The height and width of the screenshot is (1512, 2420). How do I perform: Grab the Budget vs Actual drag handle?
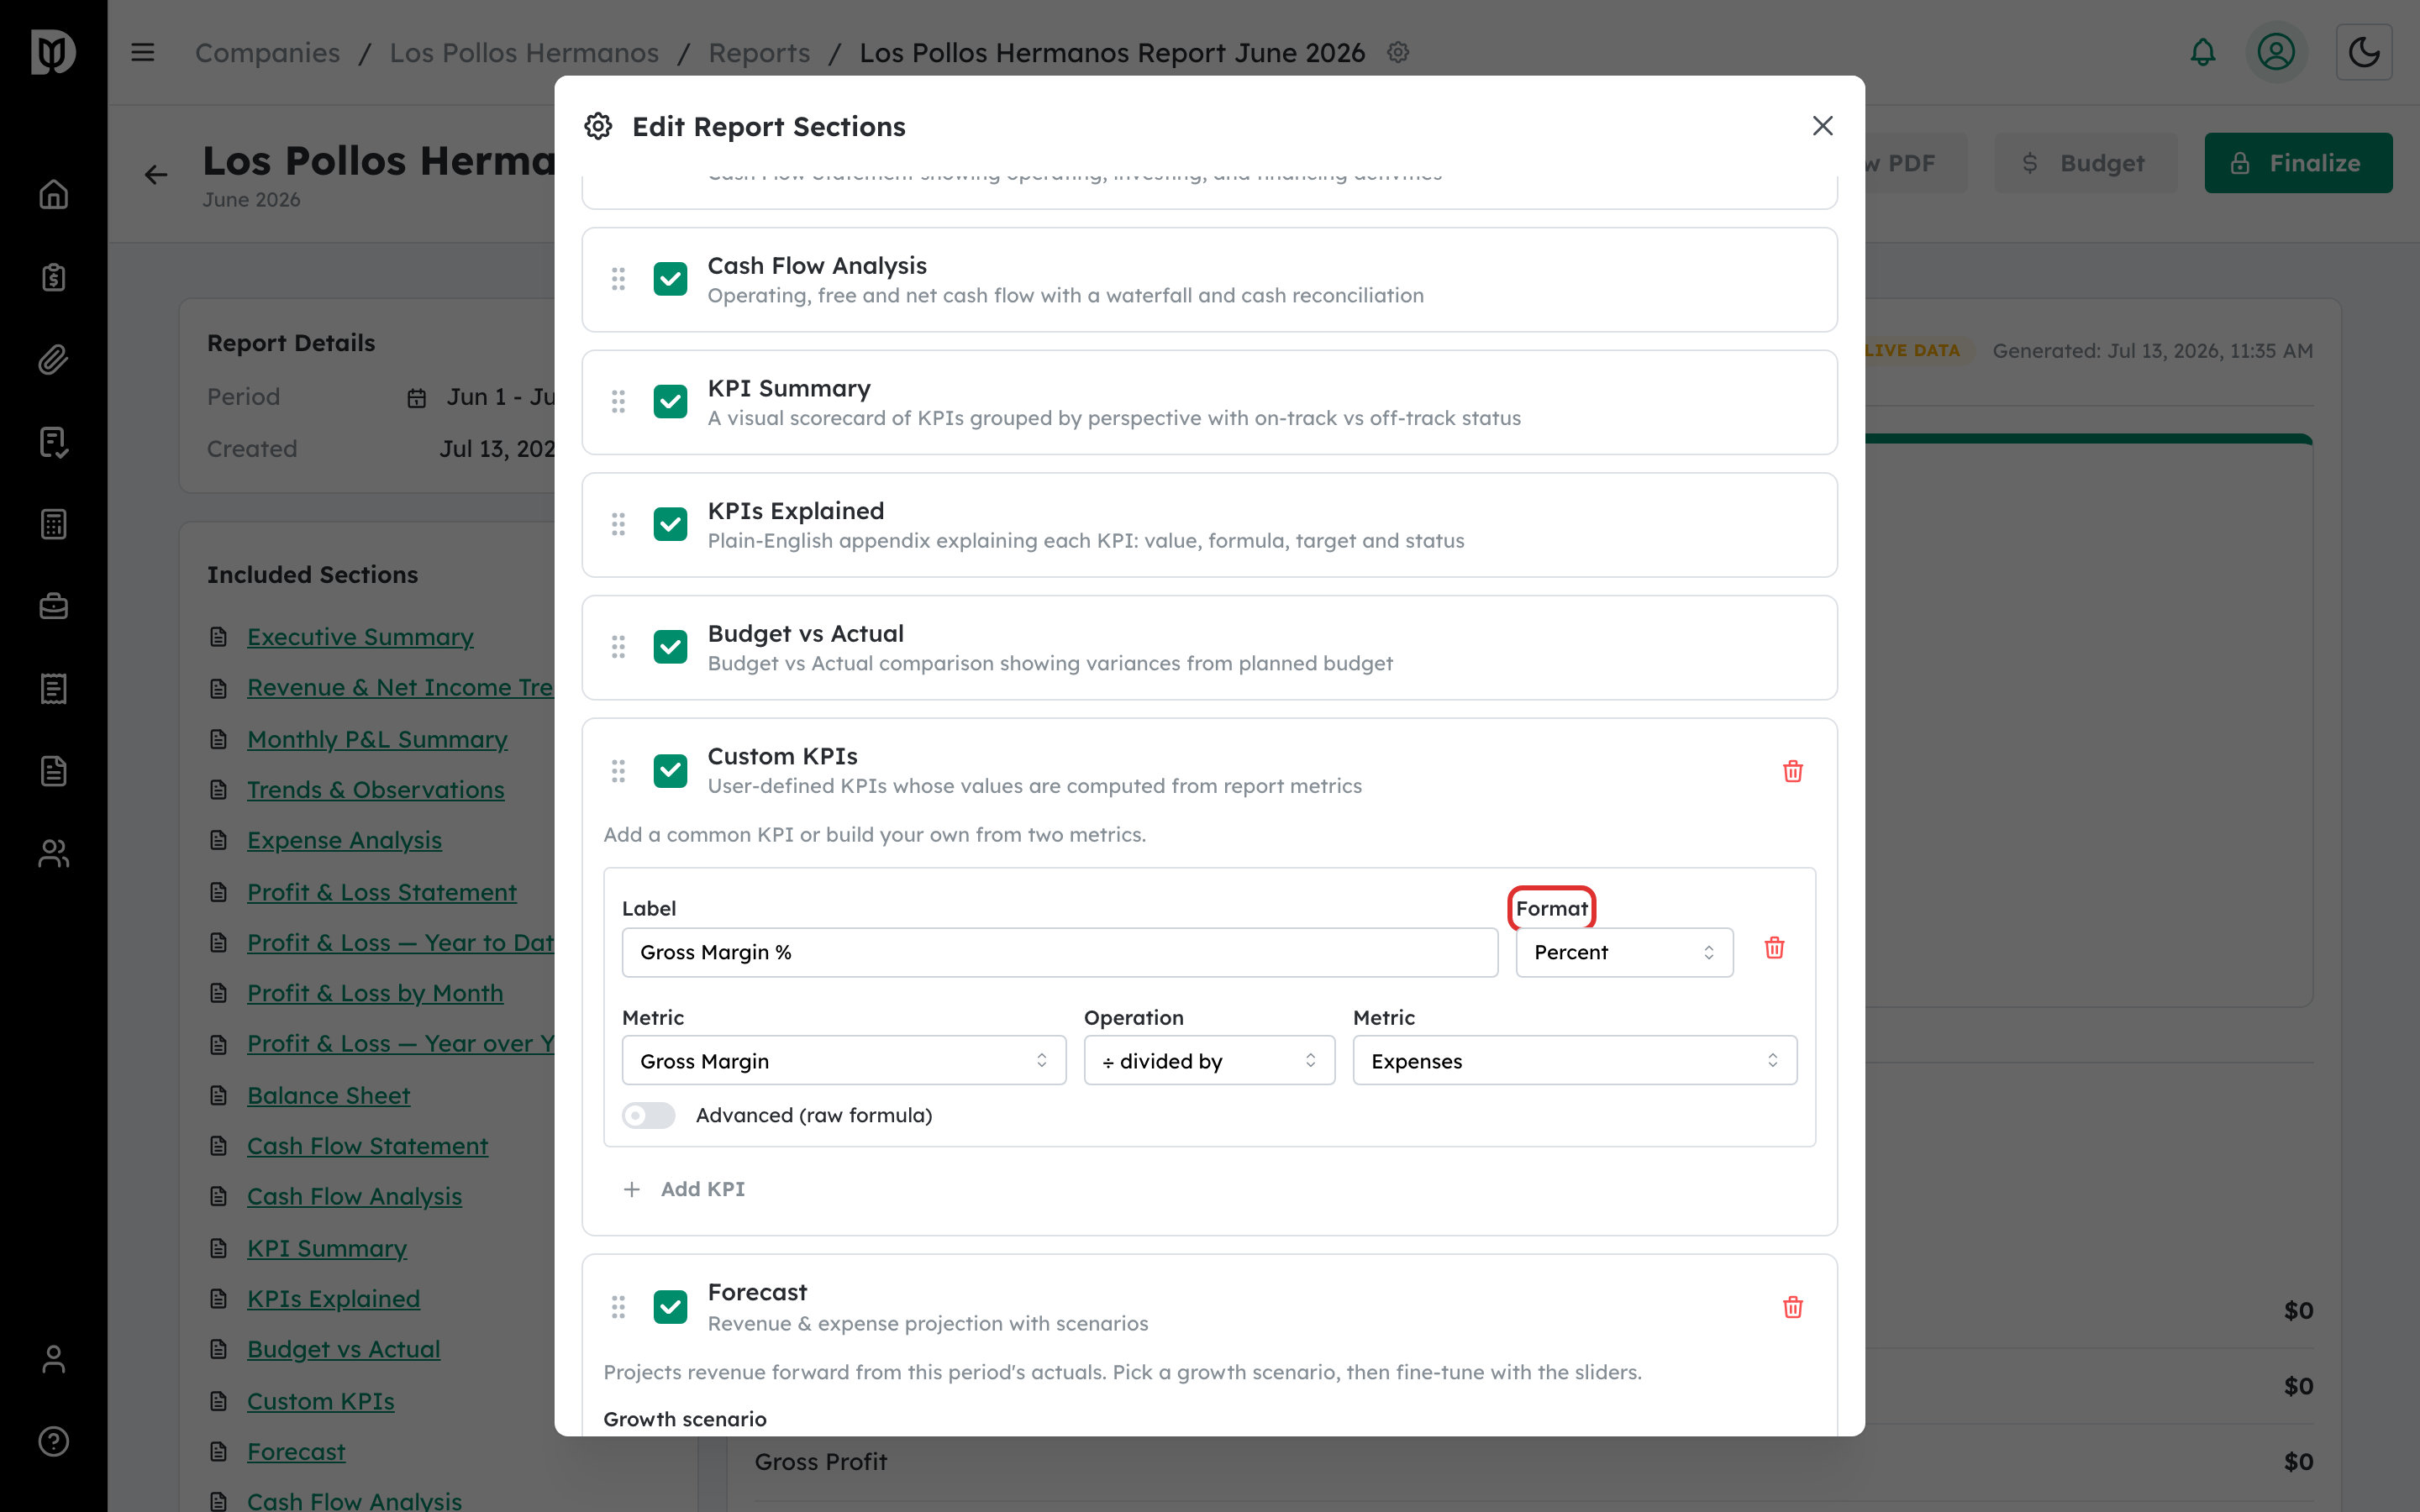click(x=618, y=647)
